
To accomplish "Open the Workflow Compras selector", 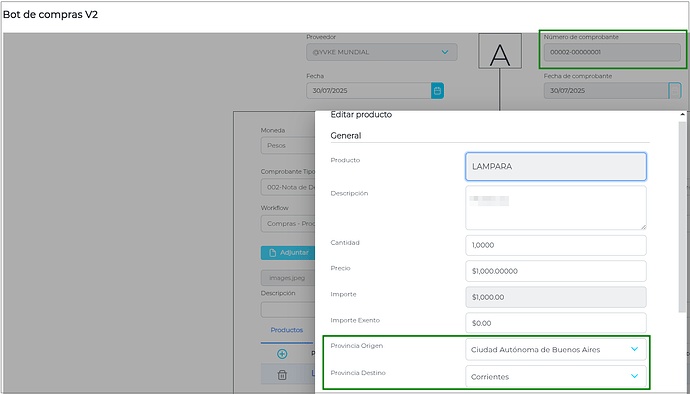I will point(288,224).
